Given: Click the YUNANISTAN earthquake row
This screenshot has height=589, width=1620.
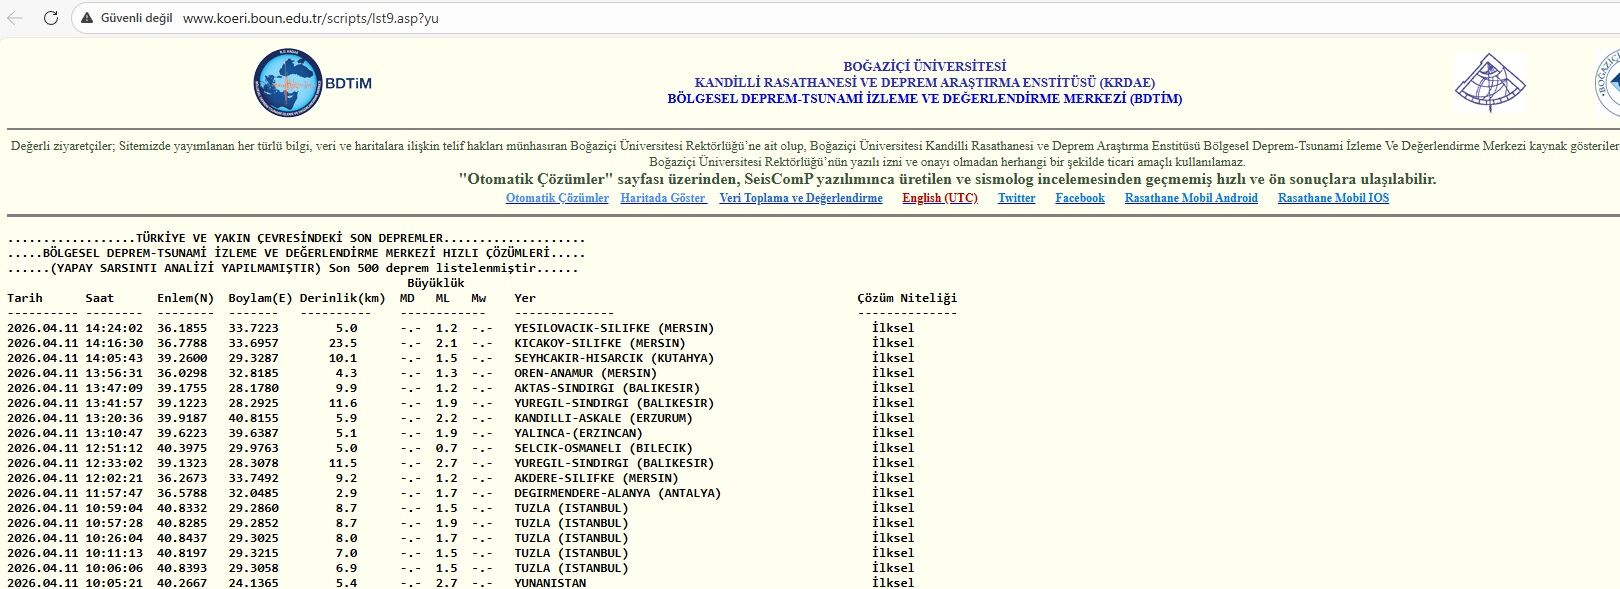Looking at the screenshot, I should pos(550,583).
